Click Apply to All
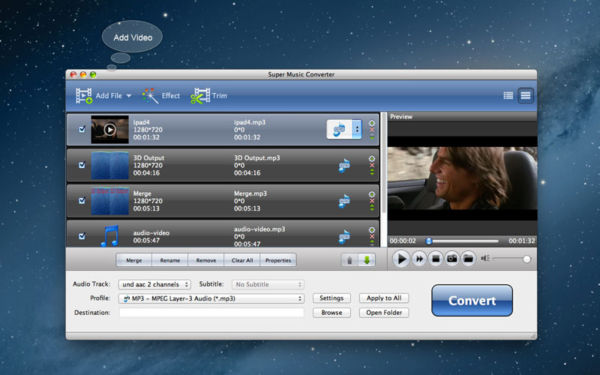Viewport: 600px width, 375px height. 384,298
